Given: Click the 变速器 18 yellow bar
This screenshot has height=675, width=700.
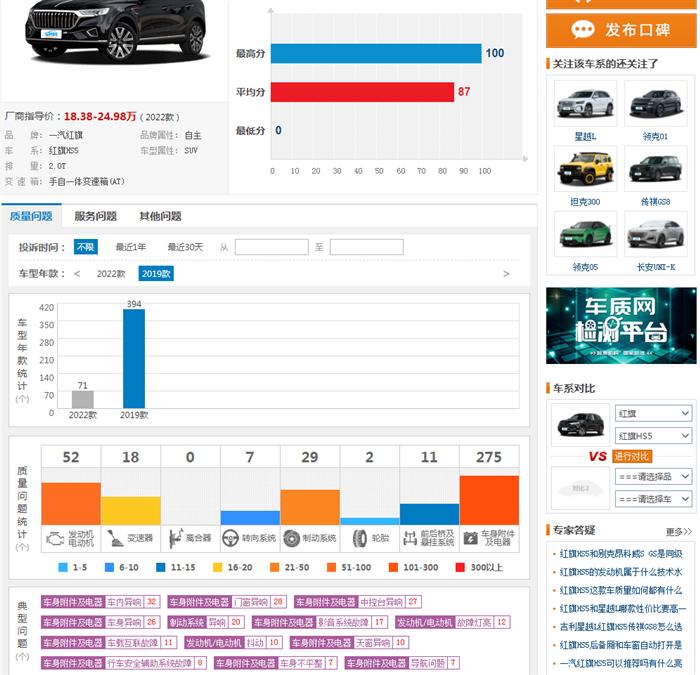Looking at the screenshot, I should point(131,511).
